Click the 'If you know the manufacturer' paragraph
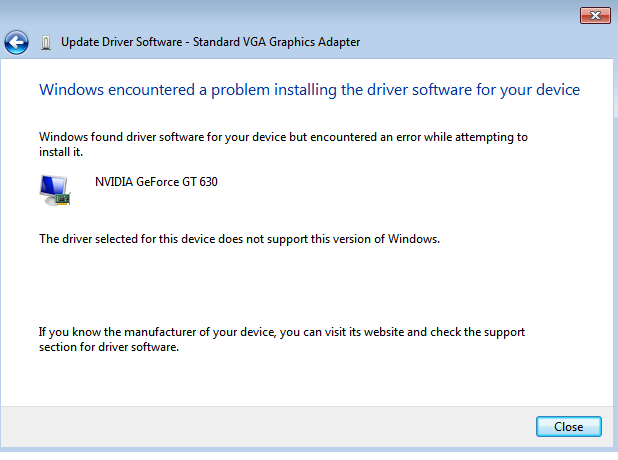 pos(282,339)
